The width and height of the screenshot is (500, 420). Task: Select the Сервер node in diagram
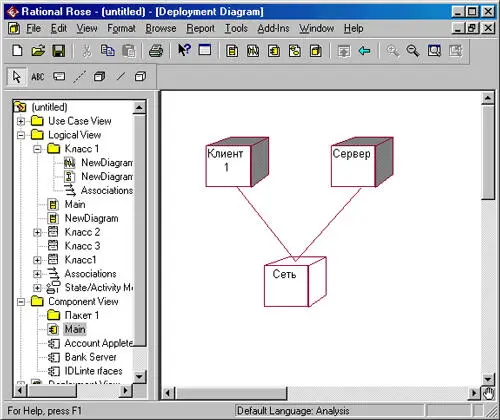pyautogui.click(x=362, y=162)
